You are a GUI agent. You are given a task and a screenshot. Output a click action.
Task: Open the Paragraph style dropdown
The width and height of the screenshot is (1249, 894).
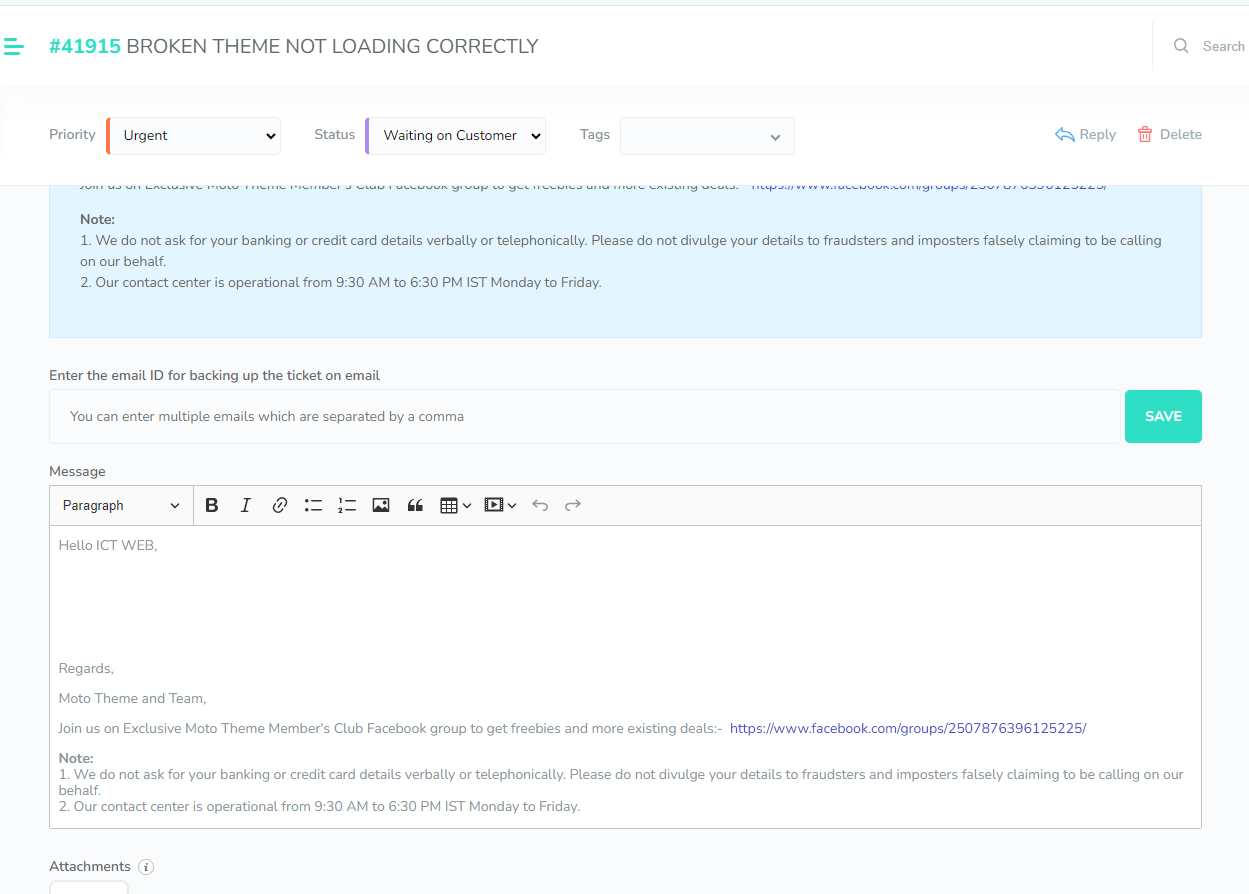121,505
